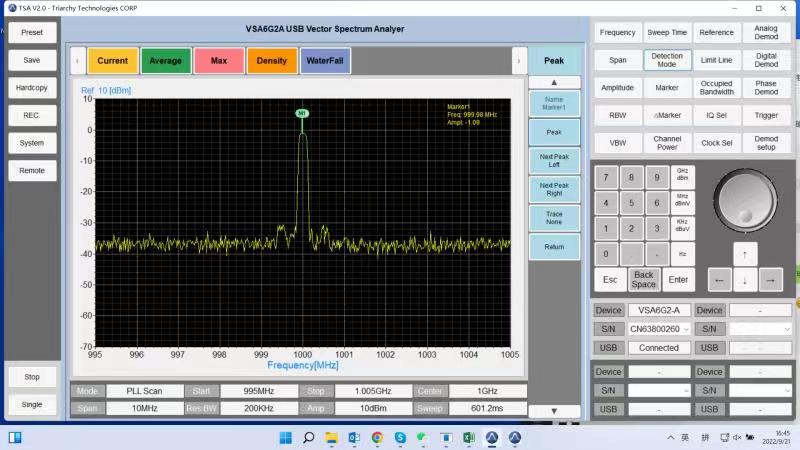Expand the second device S/N dropdown
This screenshot has height=450, width=800.
tap(760, 329)
